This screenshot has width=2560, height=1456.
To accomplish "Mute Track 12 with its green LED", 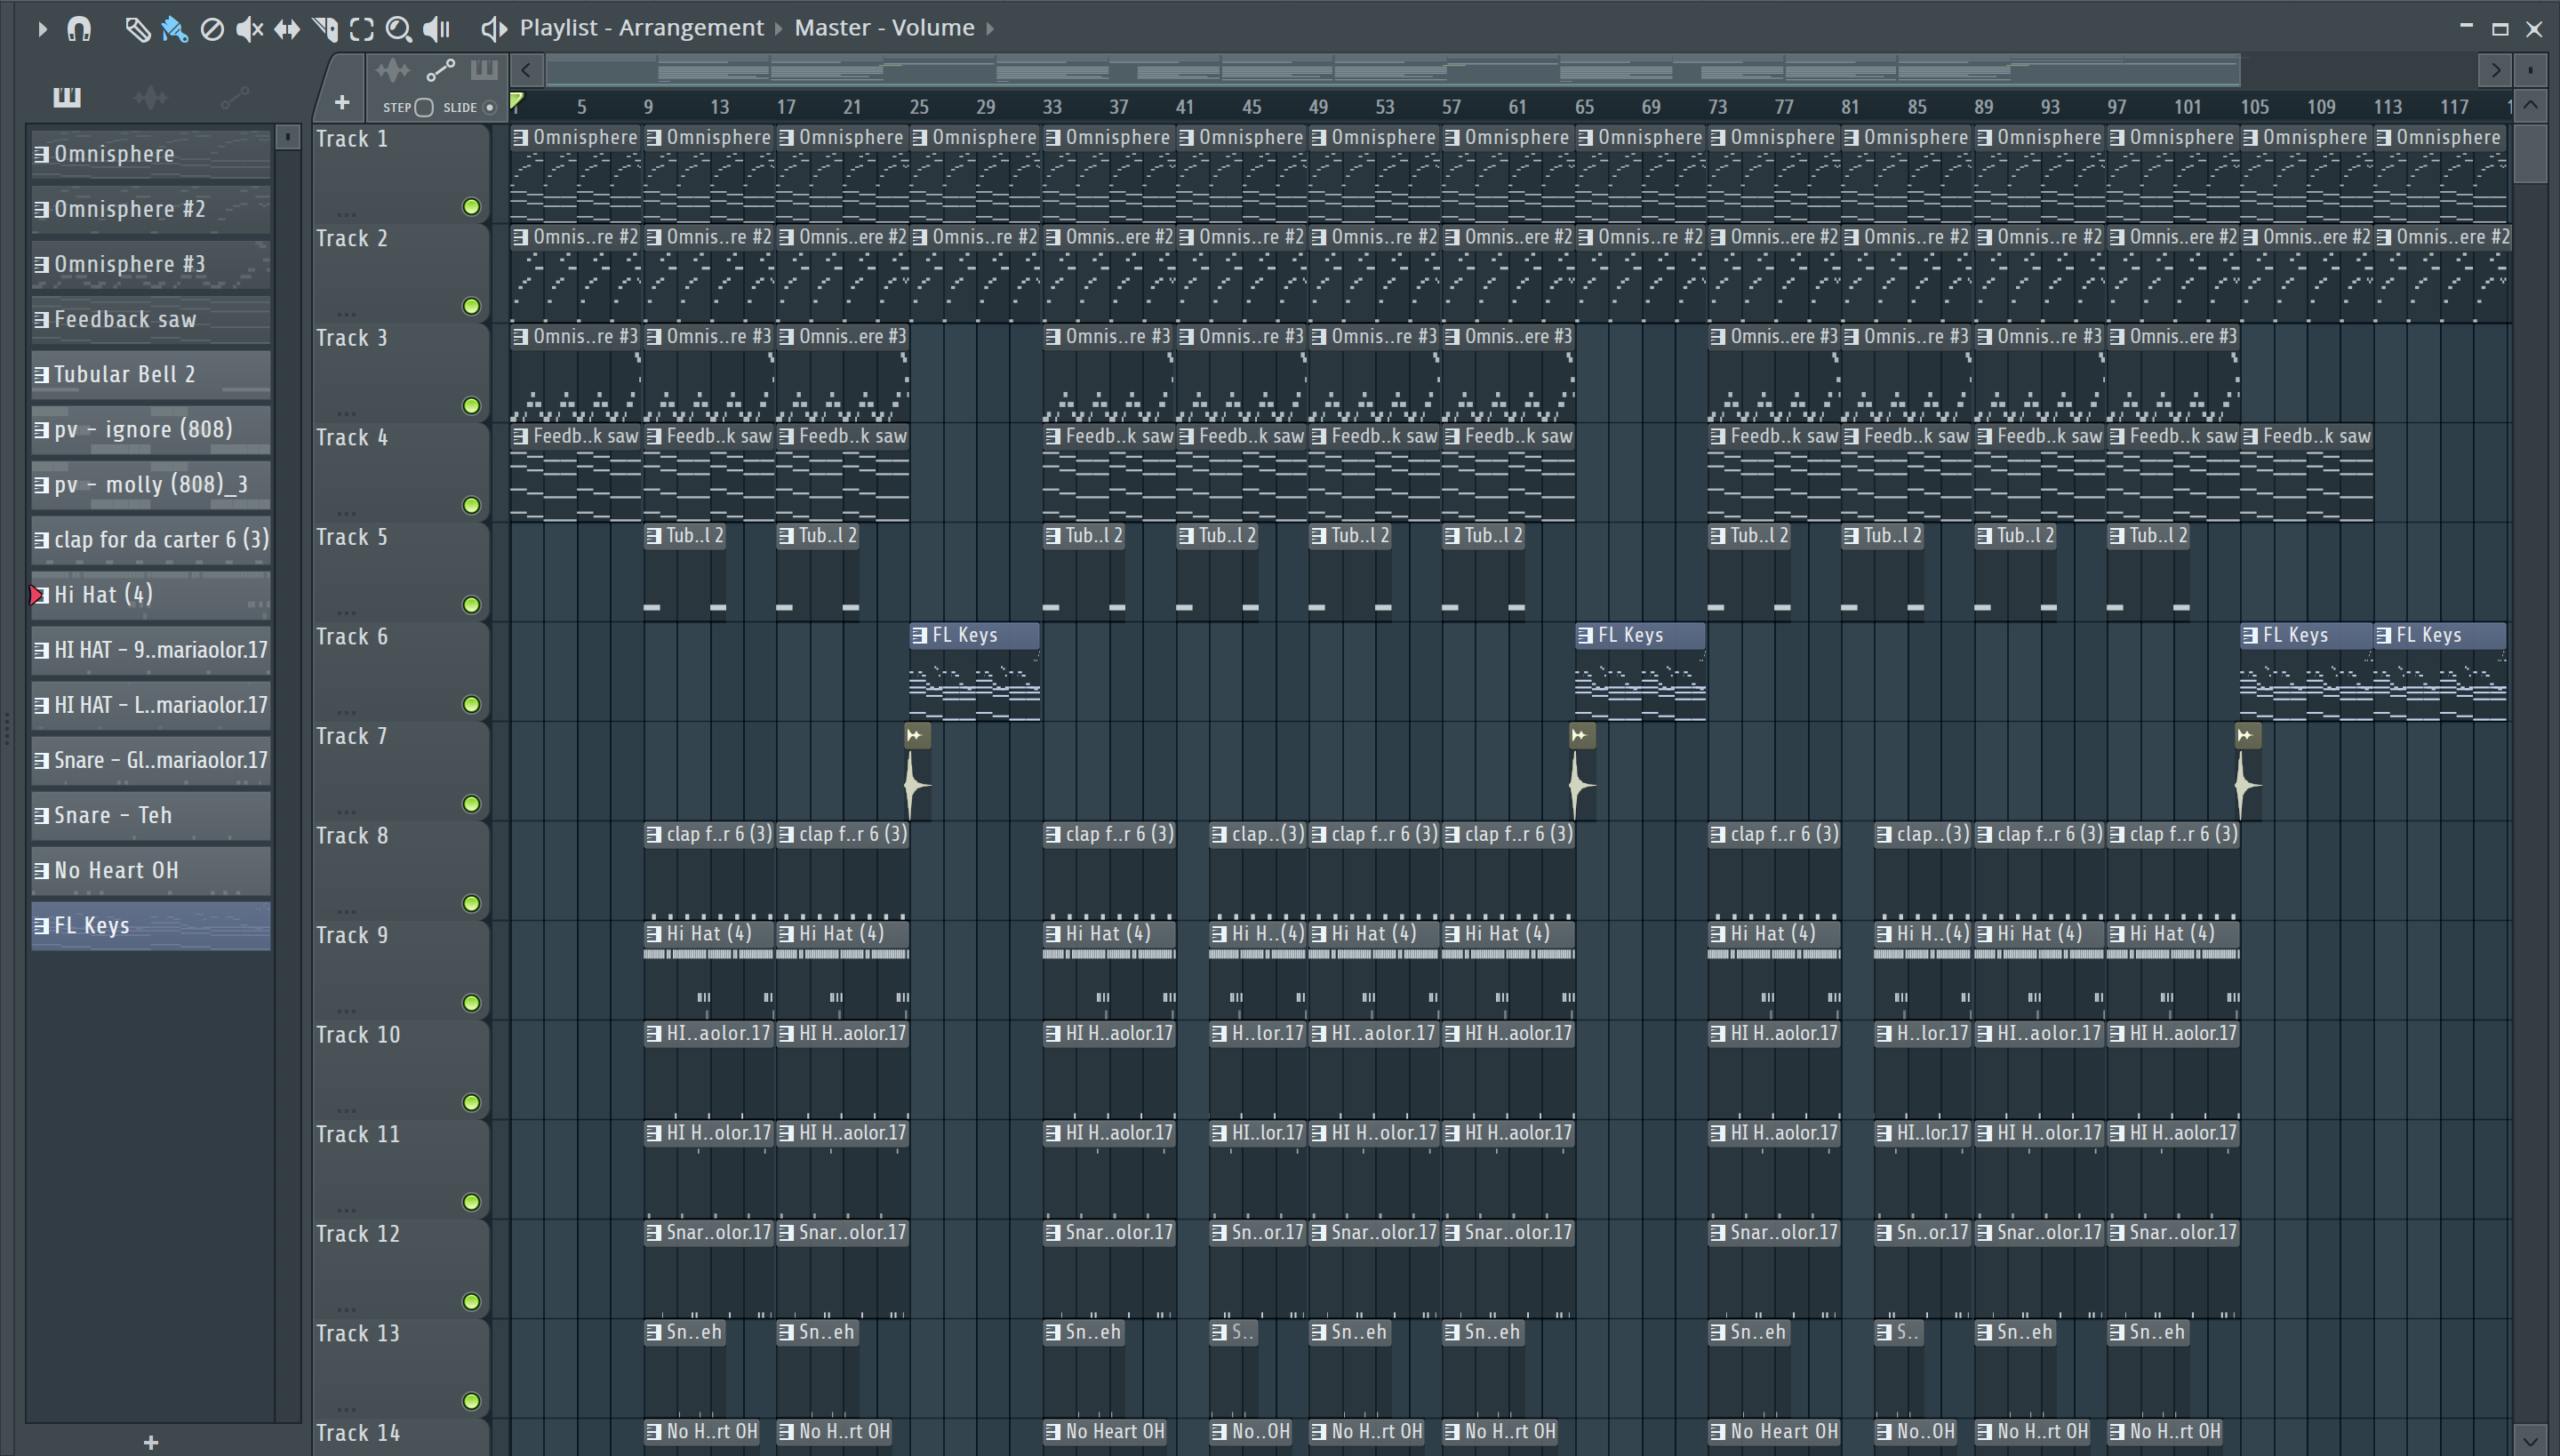I will 471,1302.
